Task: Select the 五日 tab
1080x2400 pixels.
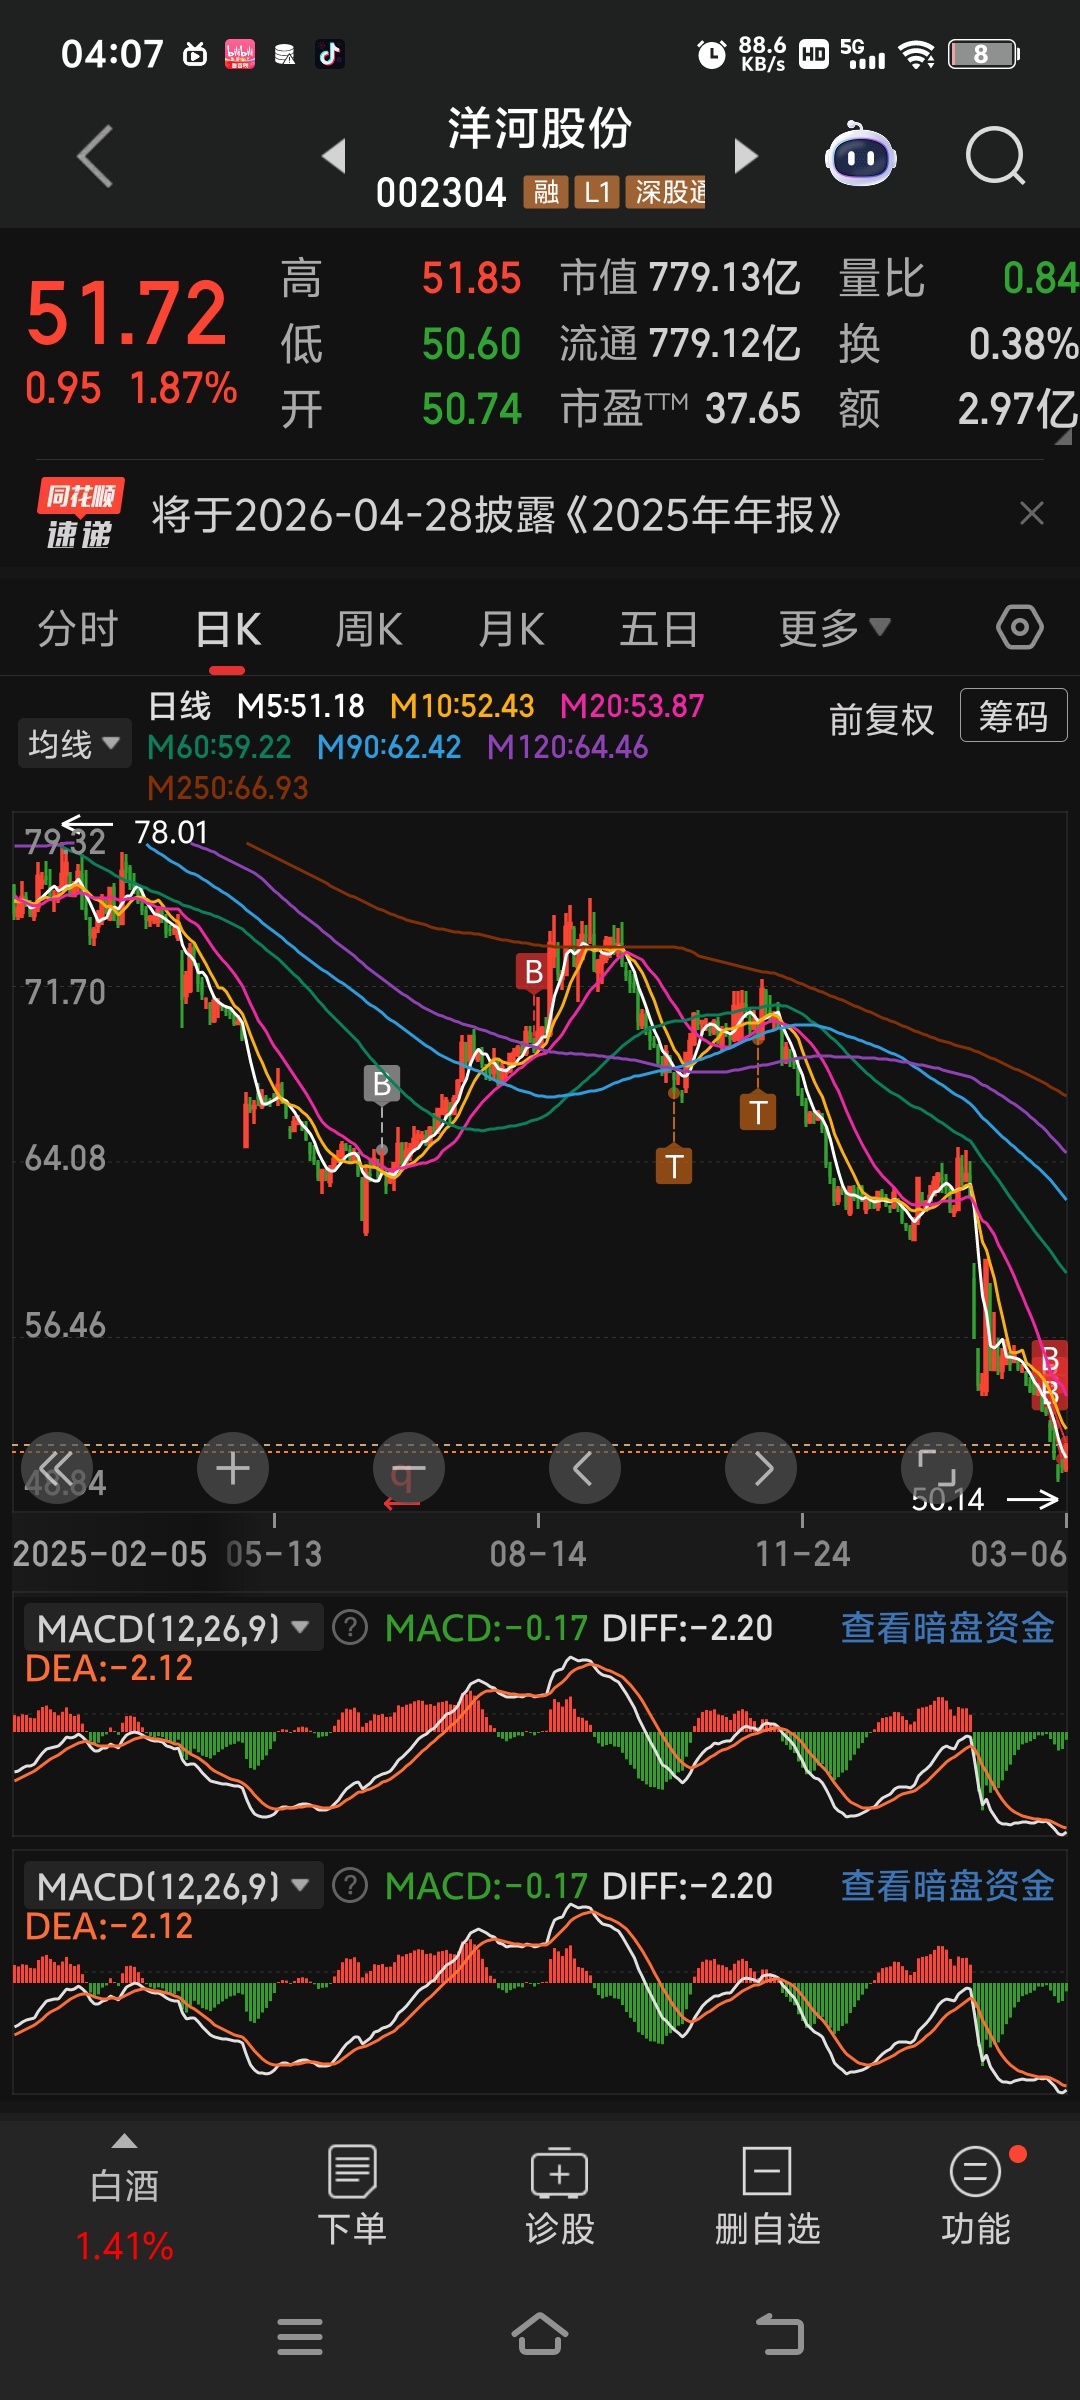Action: (x=658, y=629)
